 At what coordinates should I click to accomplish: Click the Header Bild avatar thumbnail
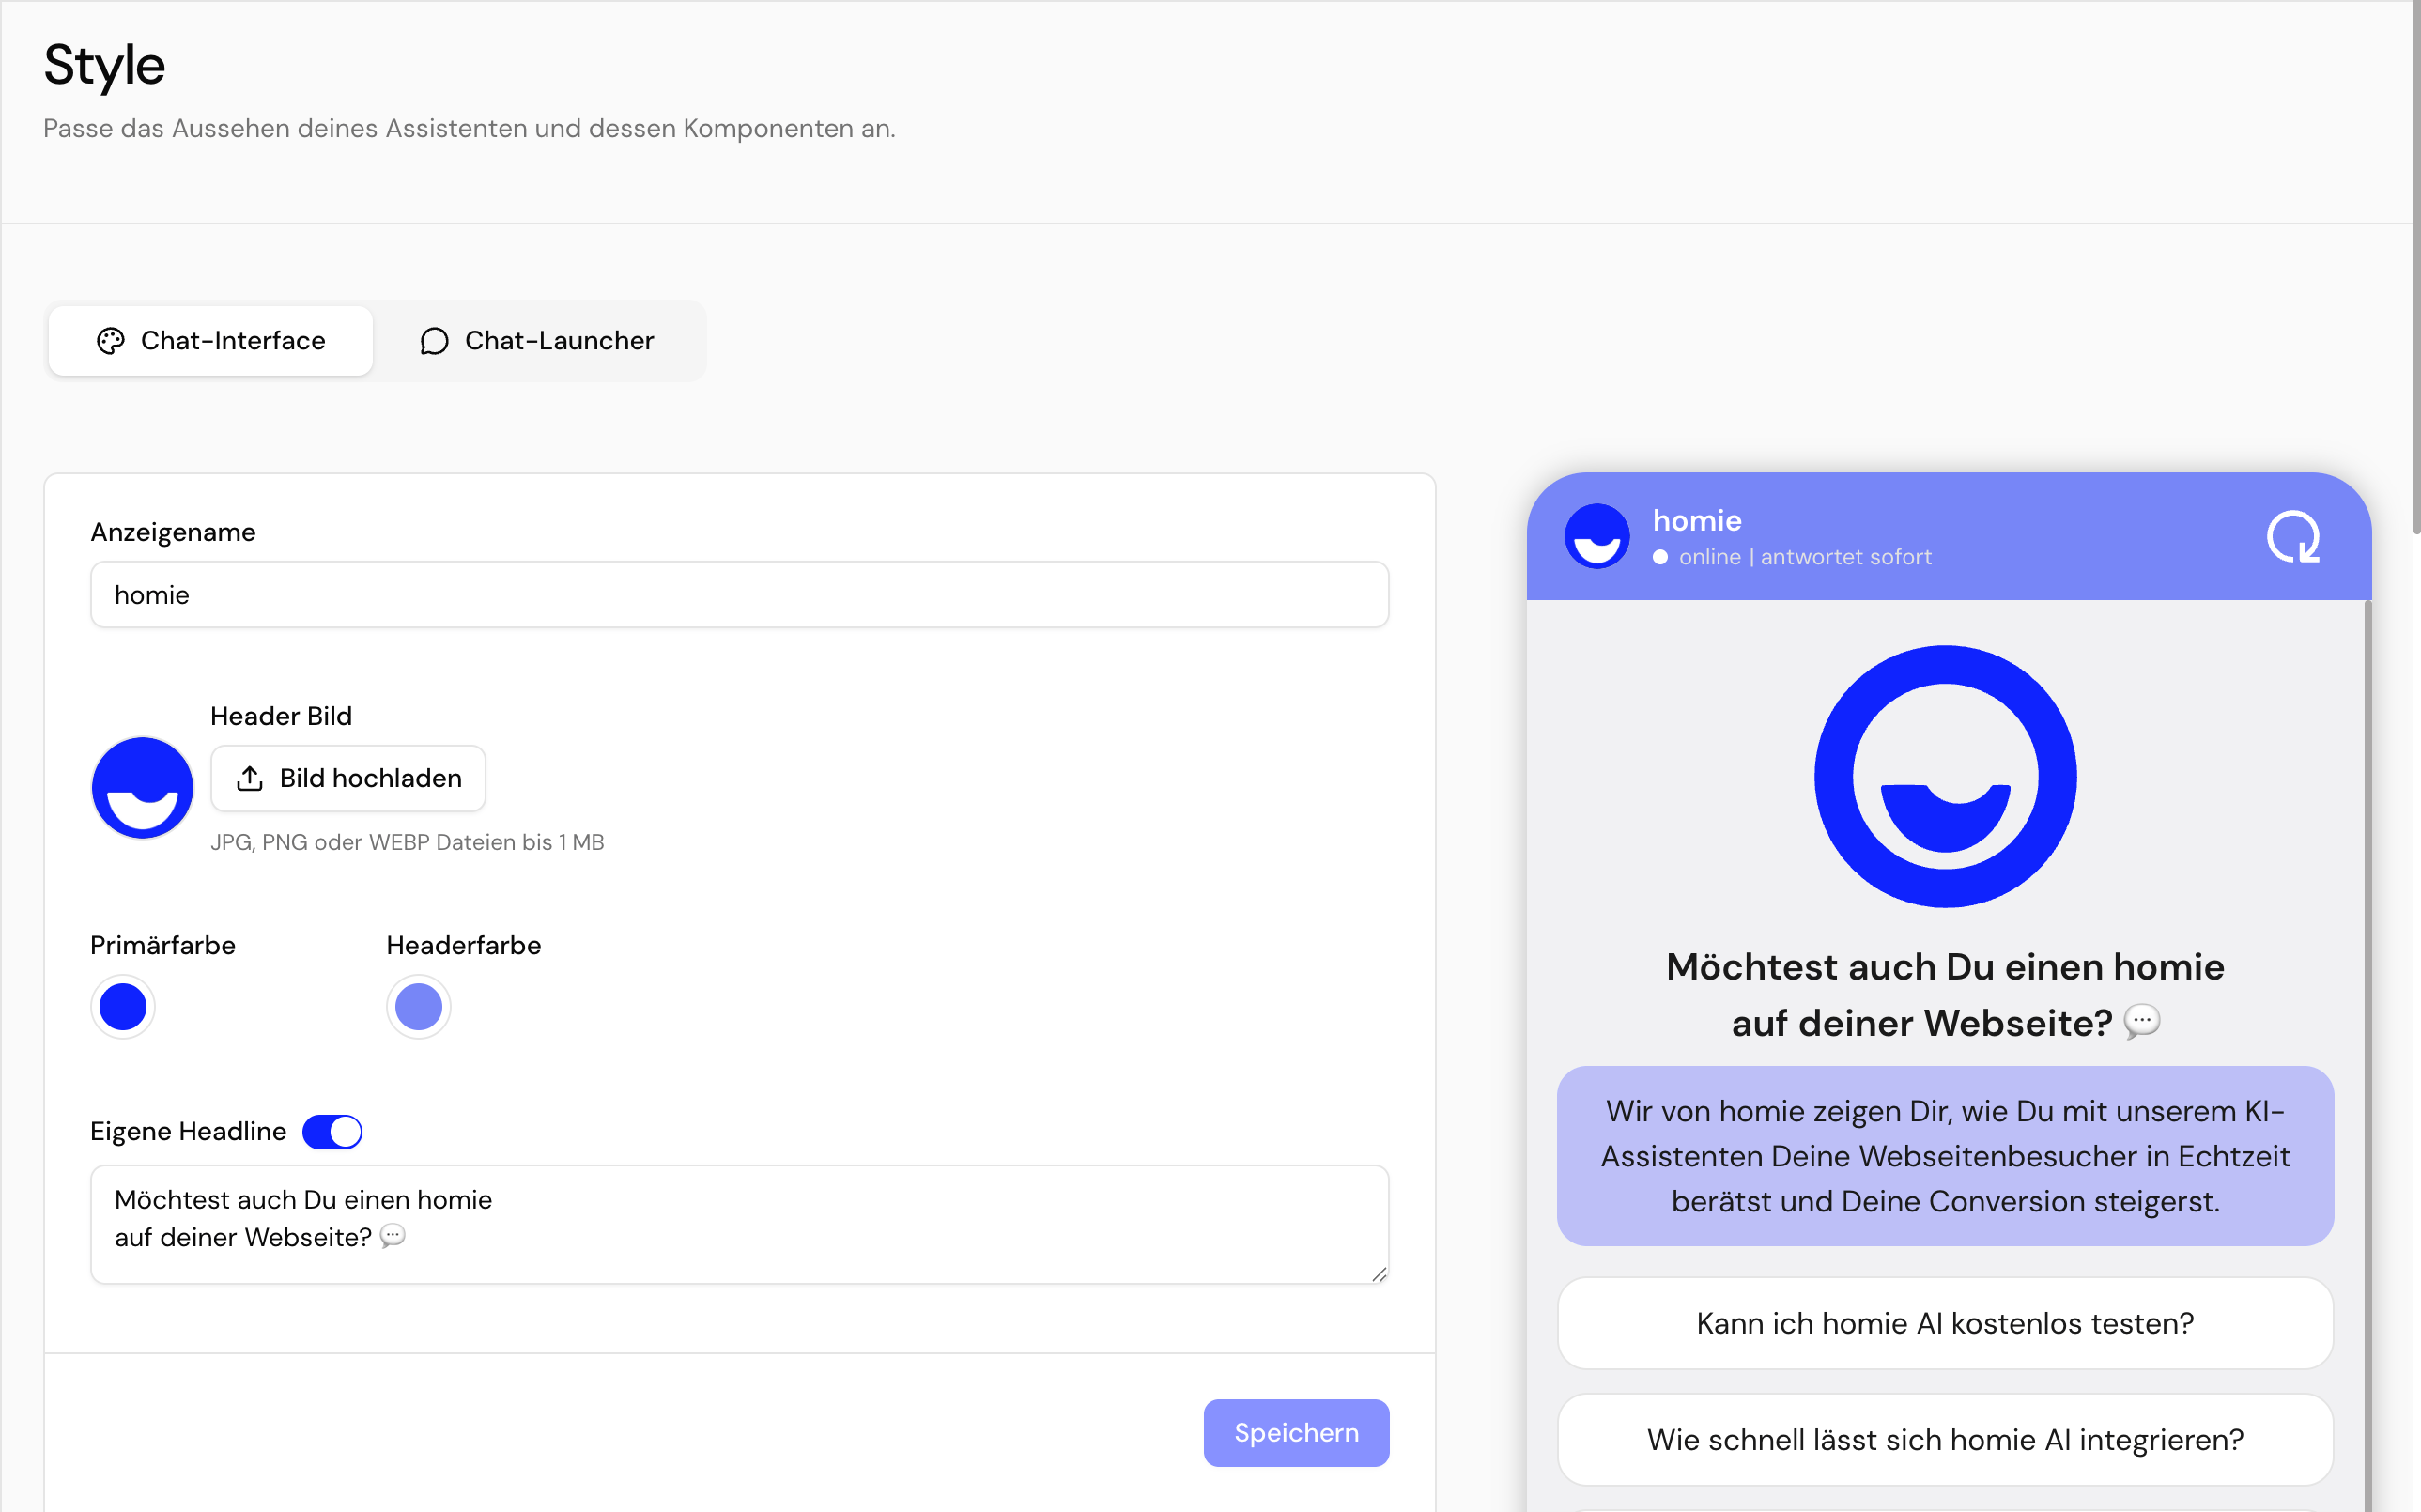pos(142,788)
